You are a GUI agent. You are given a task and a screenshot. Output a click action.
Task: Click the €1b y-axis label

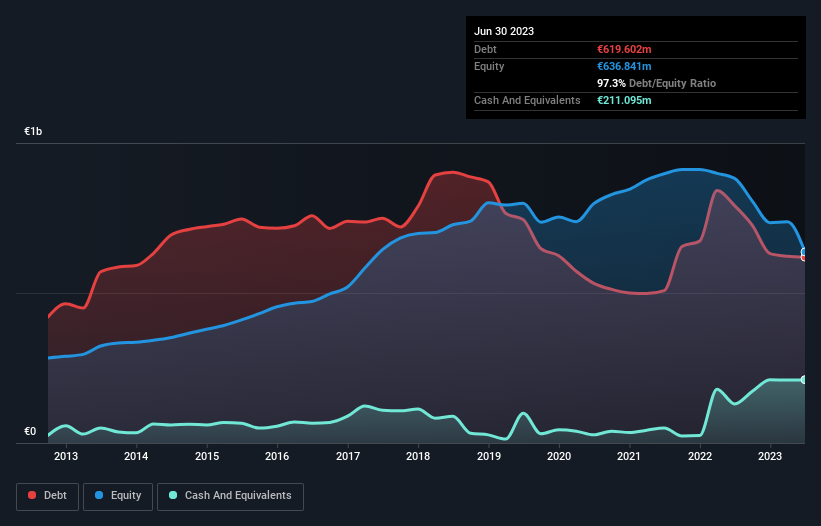pyautogui.click(x=33, y=131)
